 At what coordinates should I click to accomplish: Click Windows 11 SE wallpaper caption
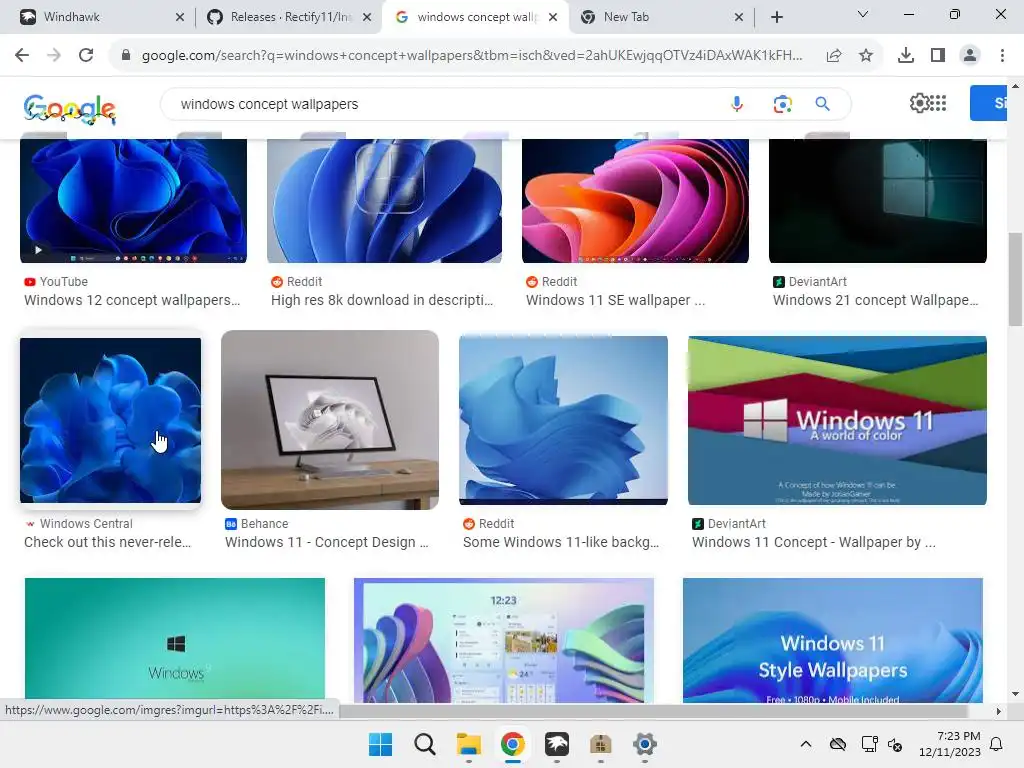tap(615, 300)
